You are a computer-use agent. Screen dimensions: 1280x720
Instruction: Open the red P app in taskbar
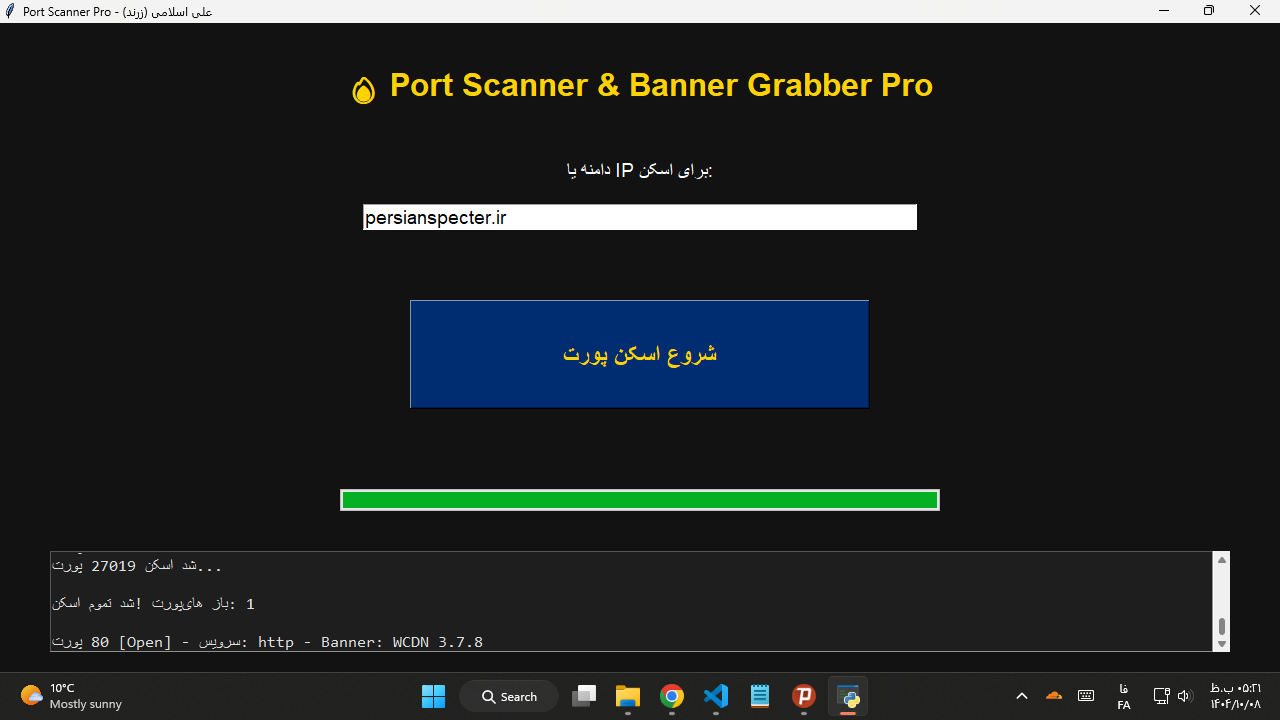(x=804, y=696)
